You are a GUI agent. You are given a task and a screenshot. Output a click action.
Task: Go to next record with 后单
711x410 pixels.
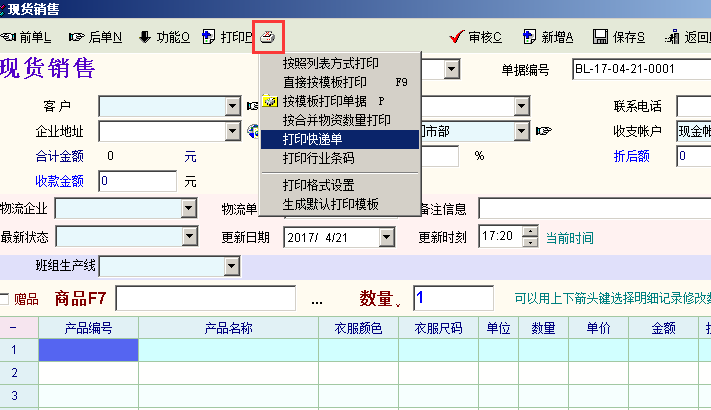[95, 37]
